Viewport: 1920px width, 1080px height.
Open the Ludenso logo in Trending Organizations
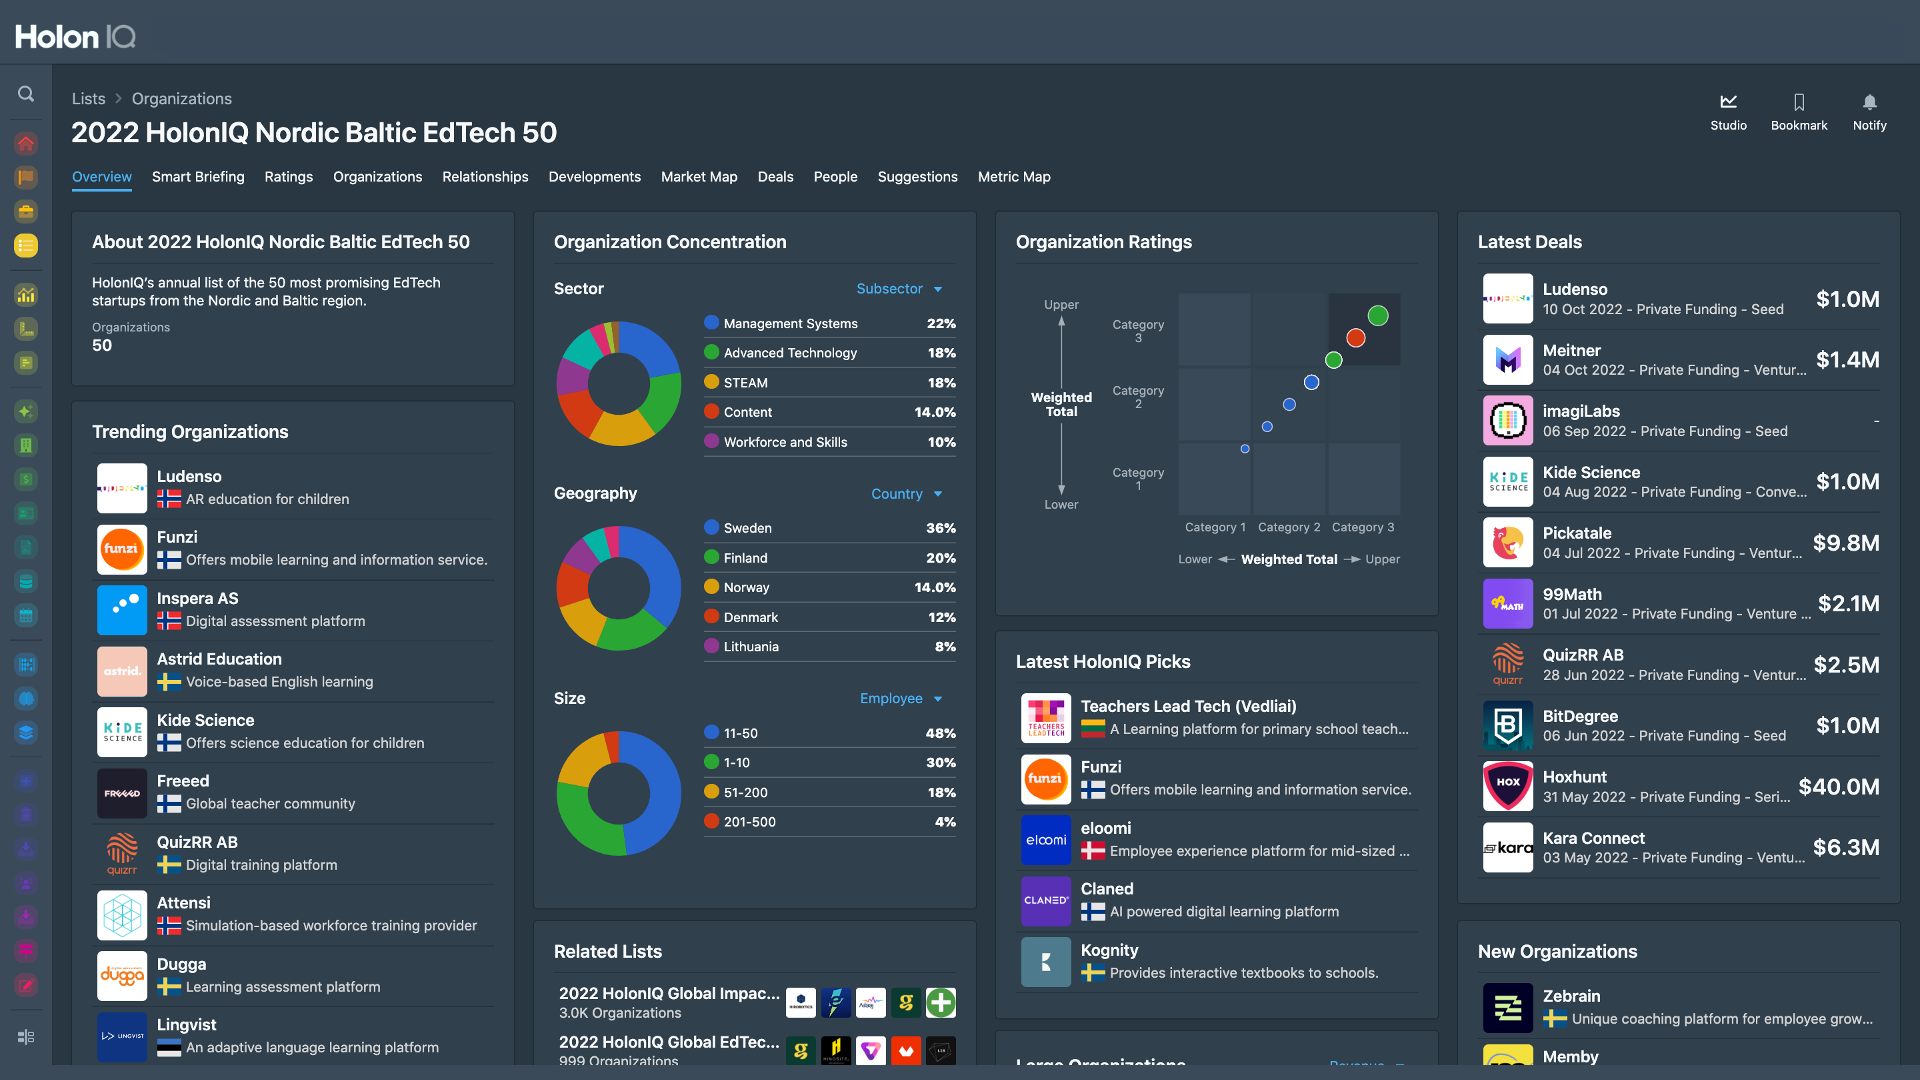pos(122,488)
